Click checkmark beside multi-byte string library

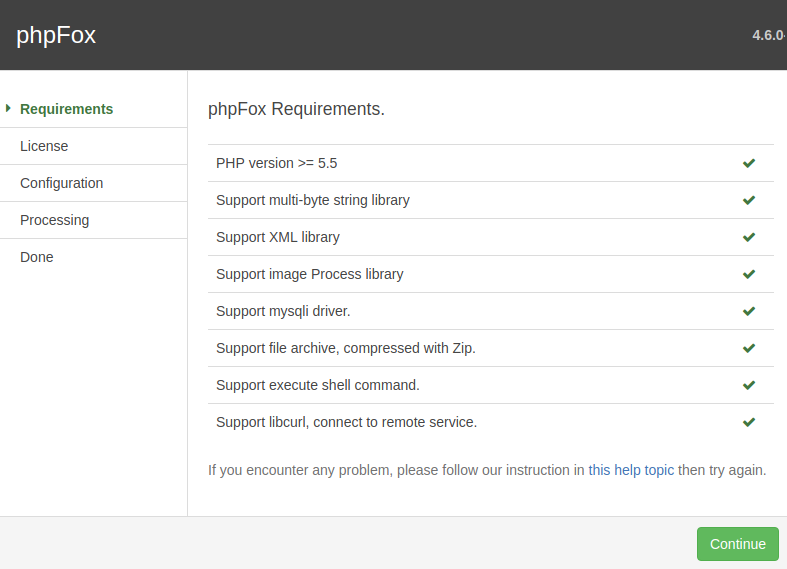[748, 200]
